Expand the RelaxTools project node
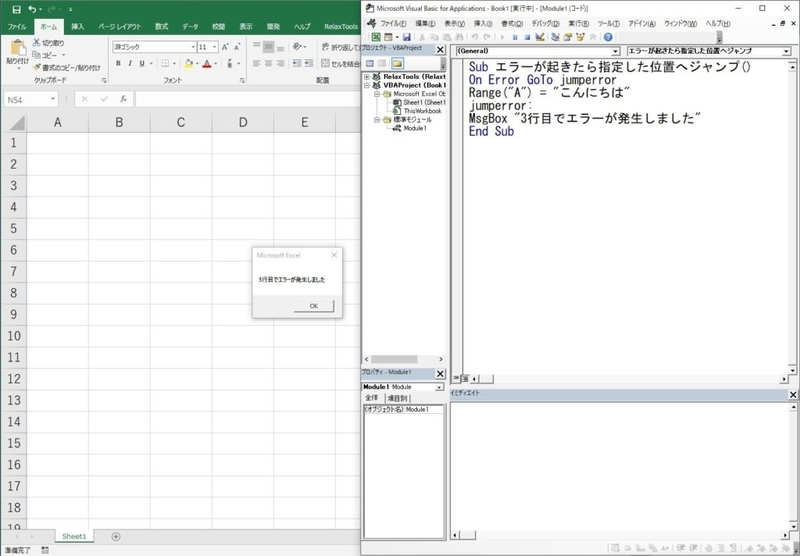Screen dimensions: 800x556 [x=367, y=77]
